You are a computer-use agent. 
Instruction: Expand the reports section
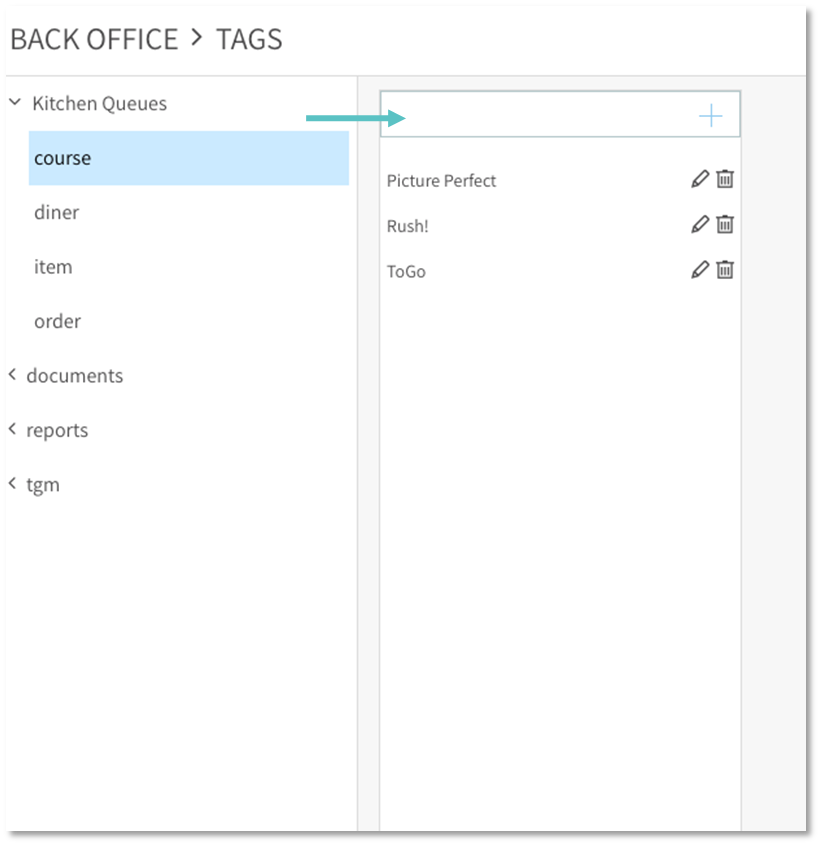(13, 429)
